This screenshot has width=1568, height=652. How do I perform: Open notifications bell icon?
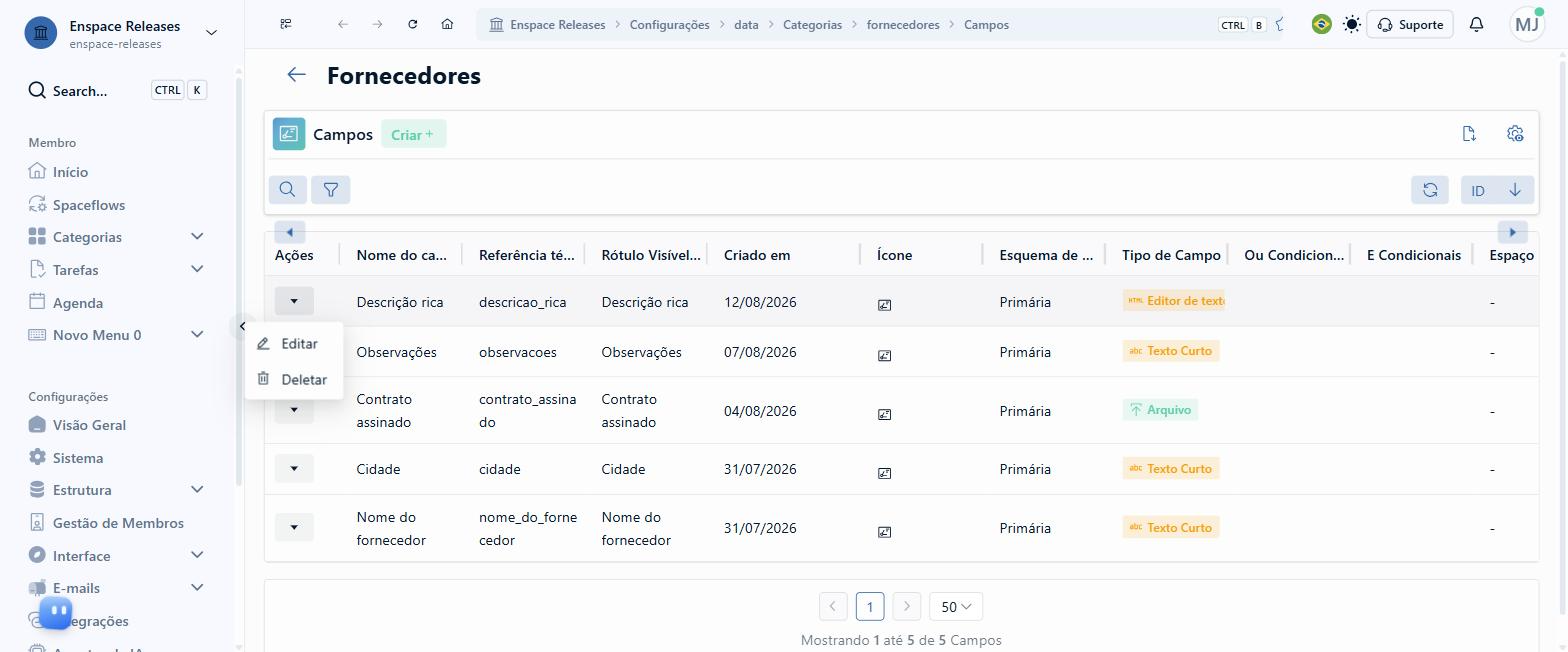tap(1476, 24)
